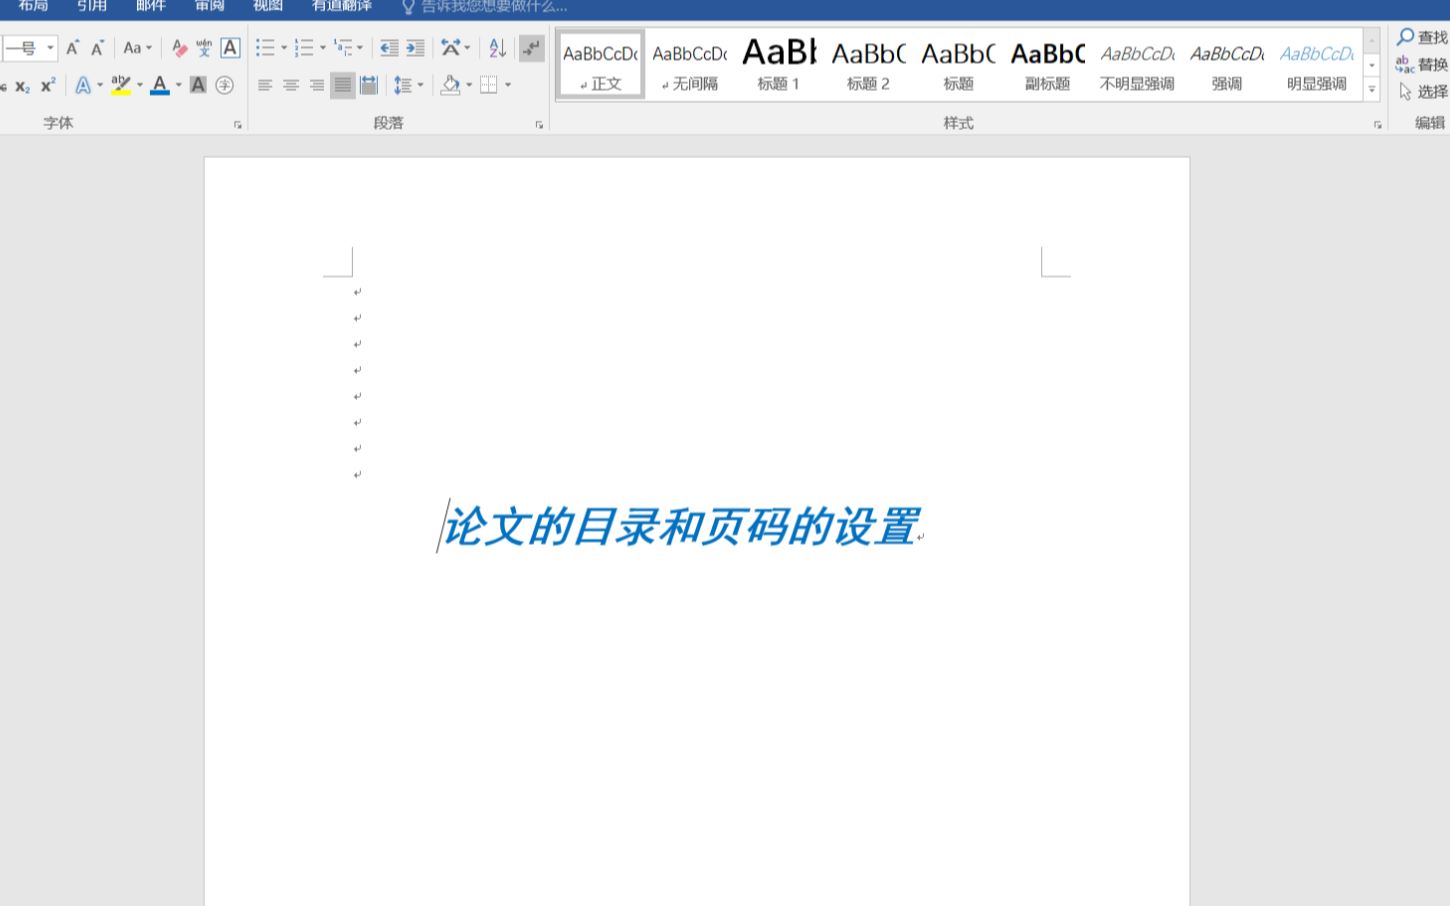The width and height of the screenshot is (1450, 906).
Task: Insert an enclosed character (circled 字)
Action: pyautogui.click(x=225, y=86)
